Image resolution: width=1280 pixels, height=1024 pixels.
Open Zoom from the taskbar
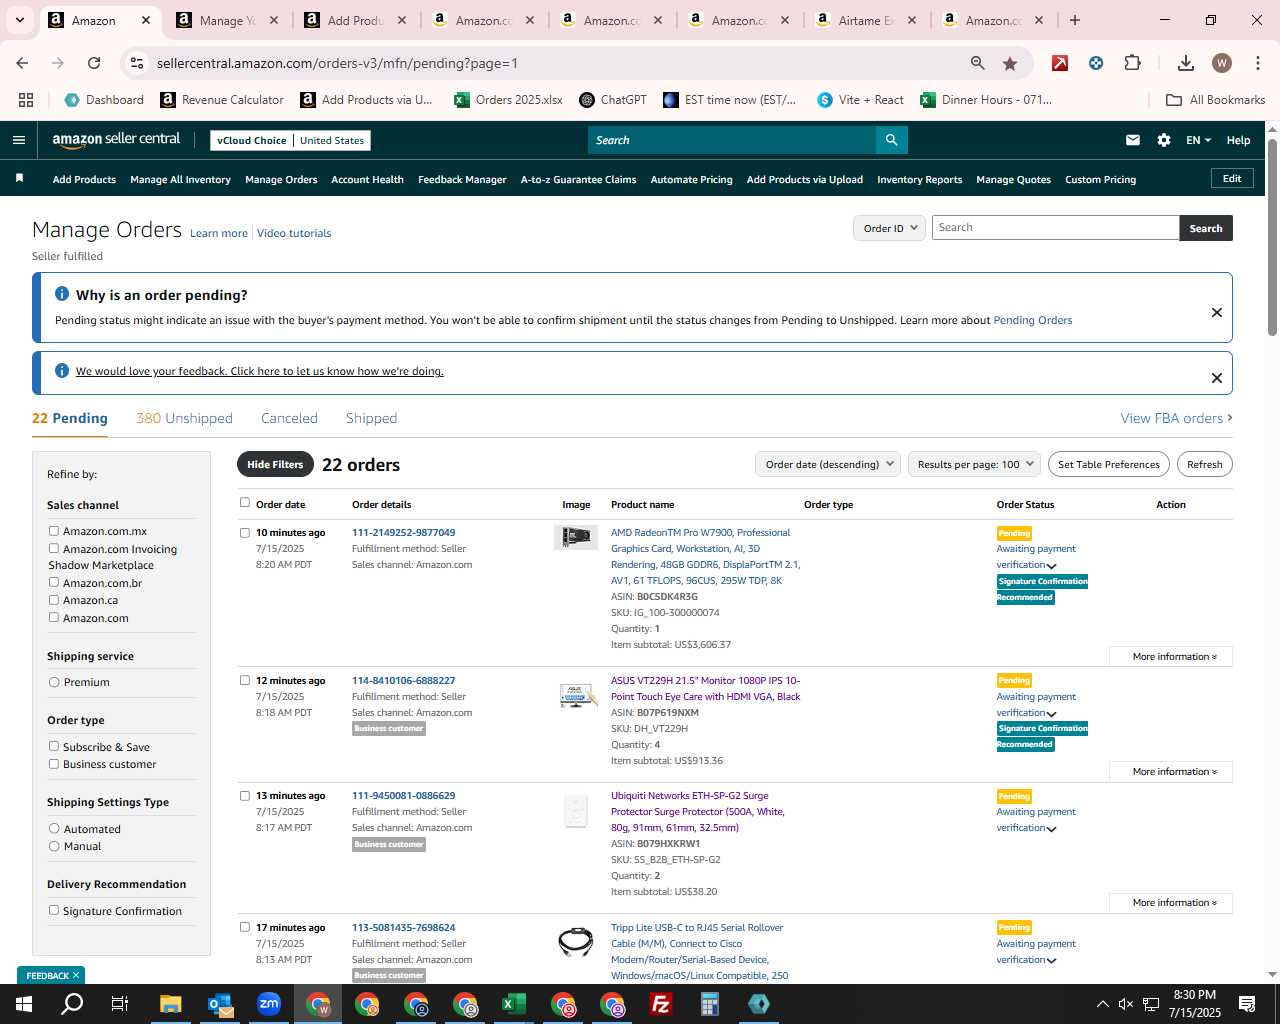click(x=269, y=1004)
